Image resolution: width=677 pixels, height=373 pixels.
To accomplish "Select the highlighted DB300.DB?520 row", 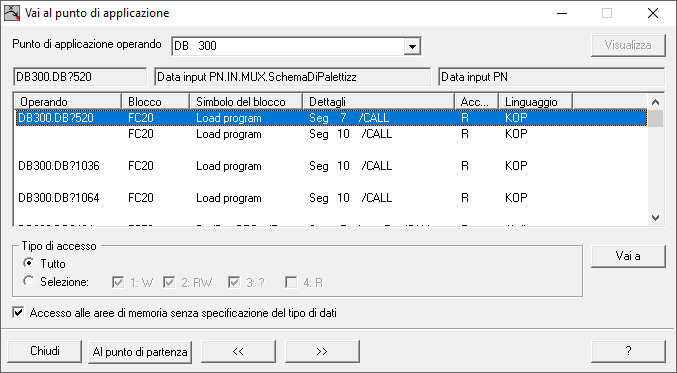I will 331,118.
